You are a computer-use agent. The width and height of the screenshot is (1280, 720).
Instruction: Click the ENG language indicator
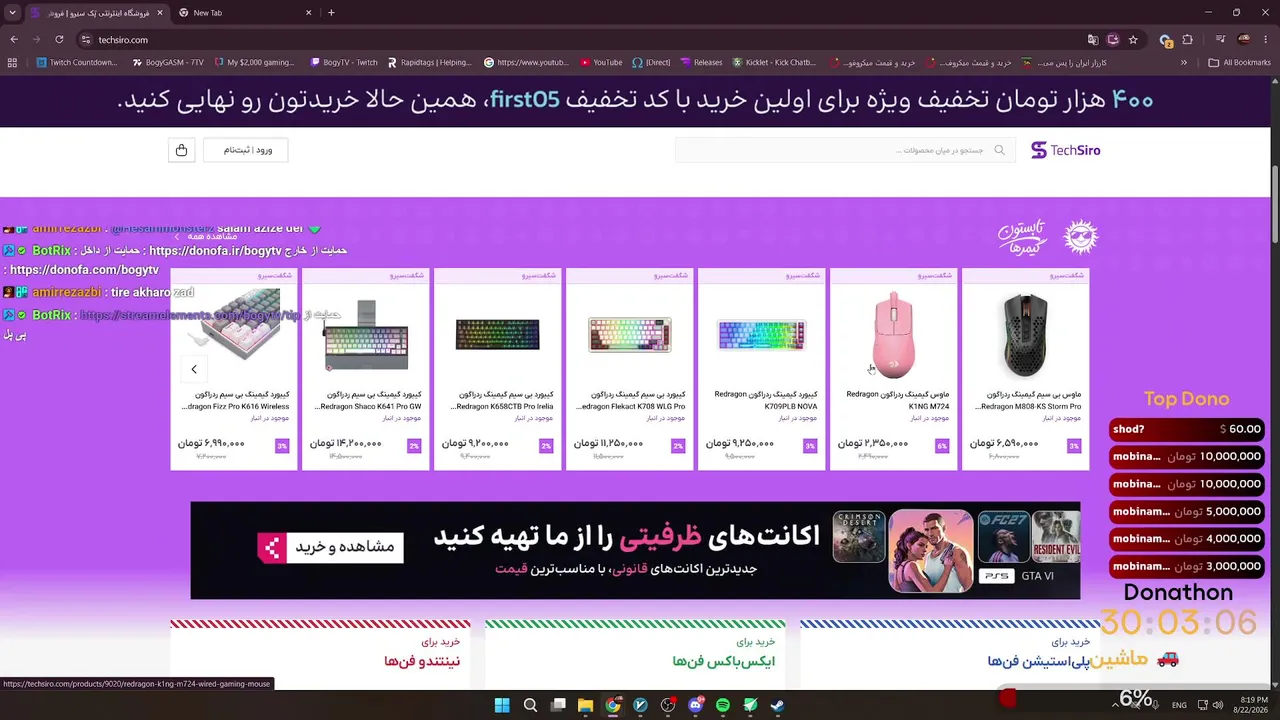coord(1179,705)
